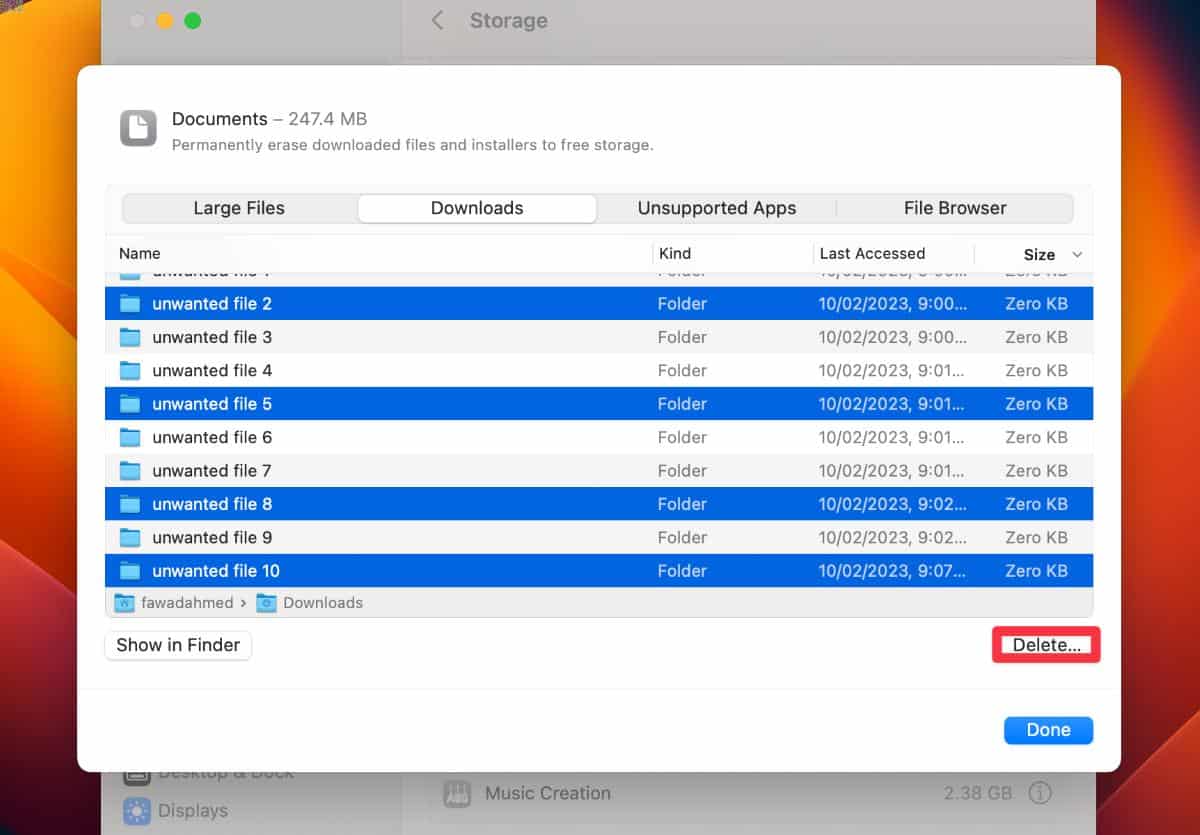Click the Music Creation app icon
This screenshot has height=835, width=1200.
click(458, 793)
